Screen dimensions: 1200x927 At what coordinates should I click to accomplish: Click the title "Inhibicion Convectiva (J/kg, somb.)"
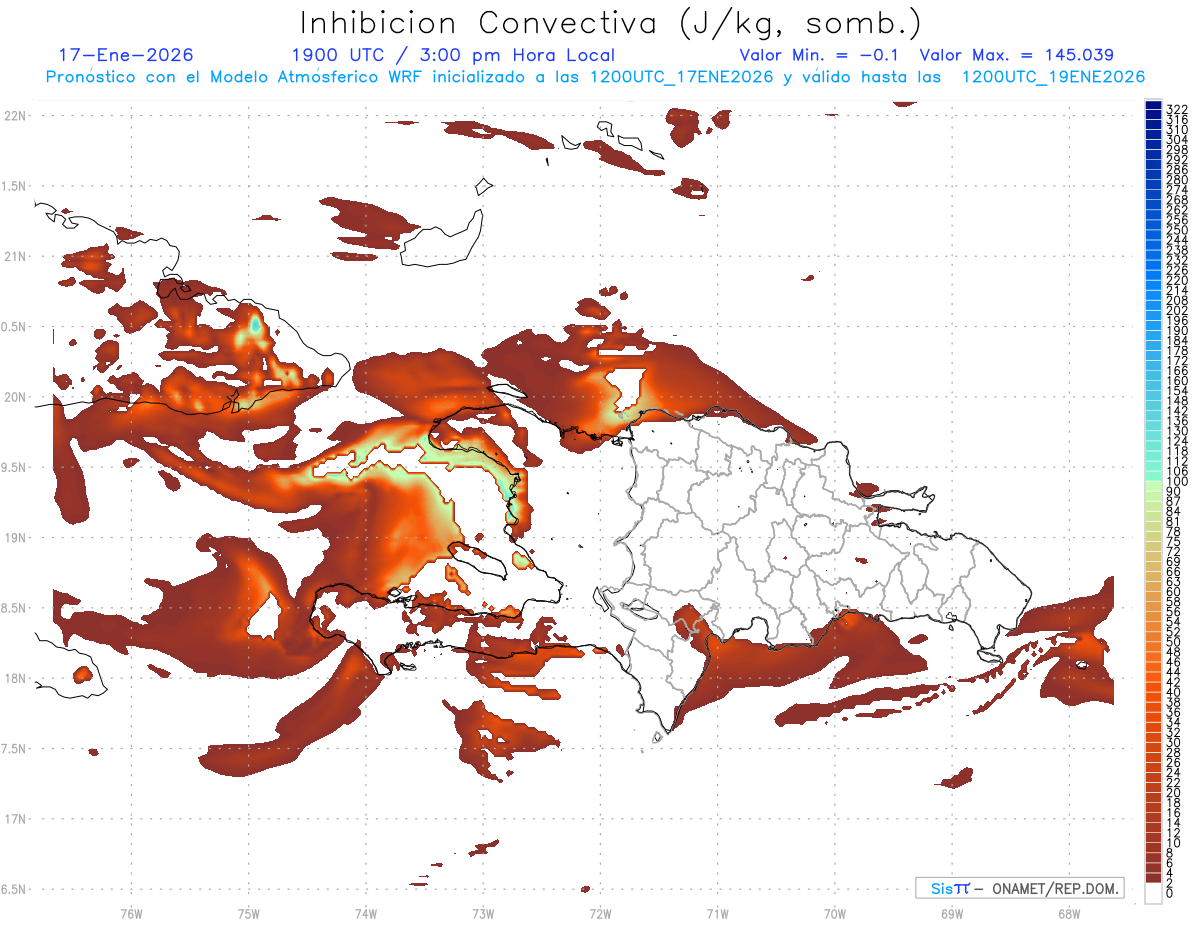tap(611, 22)
